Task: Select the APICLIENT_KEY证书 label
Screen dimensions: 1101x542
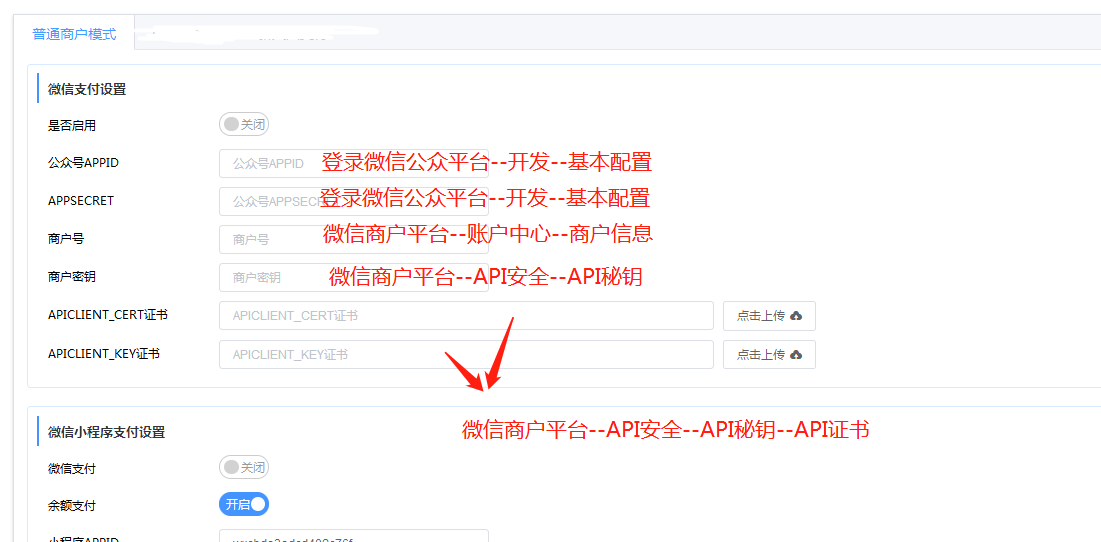Action: (104, 354)
